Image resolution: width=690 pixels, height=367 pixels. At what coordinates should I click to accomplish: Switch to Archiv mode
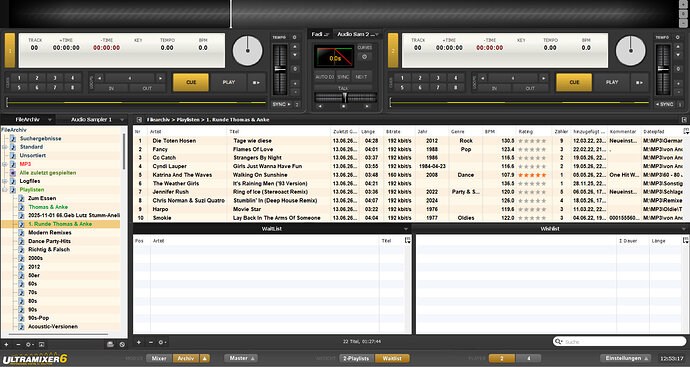coord(186,358)
